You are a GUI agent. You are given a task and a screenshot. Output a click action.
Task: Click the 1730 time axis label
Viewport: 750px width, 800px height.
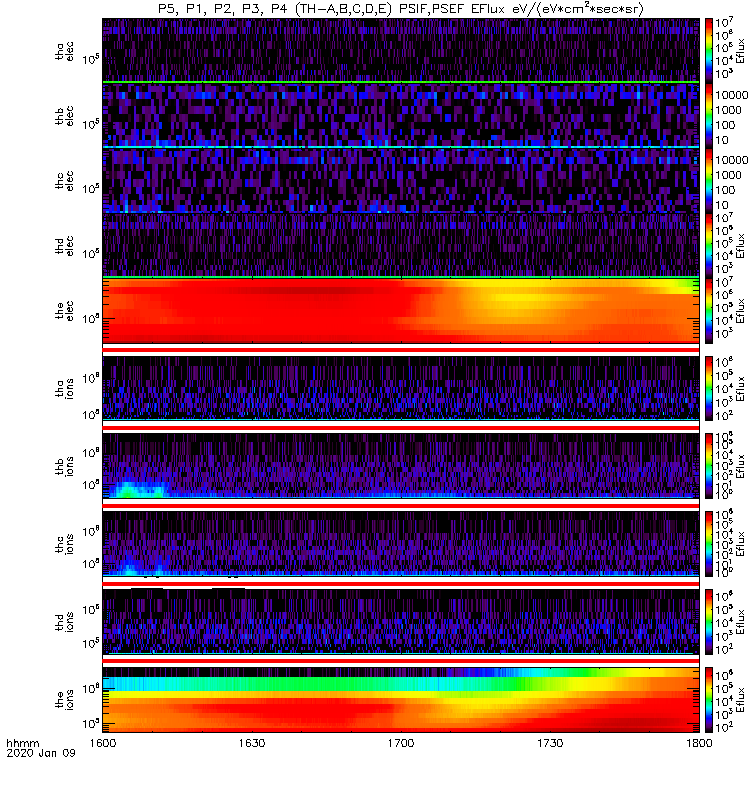(550, 743)
